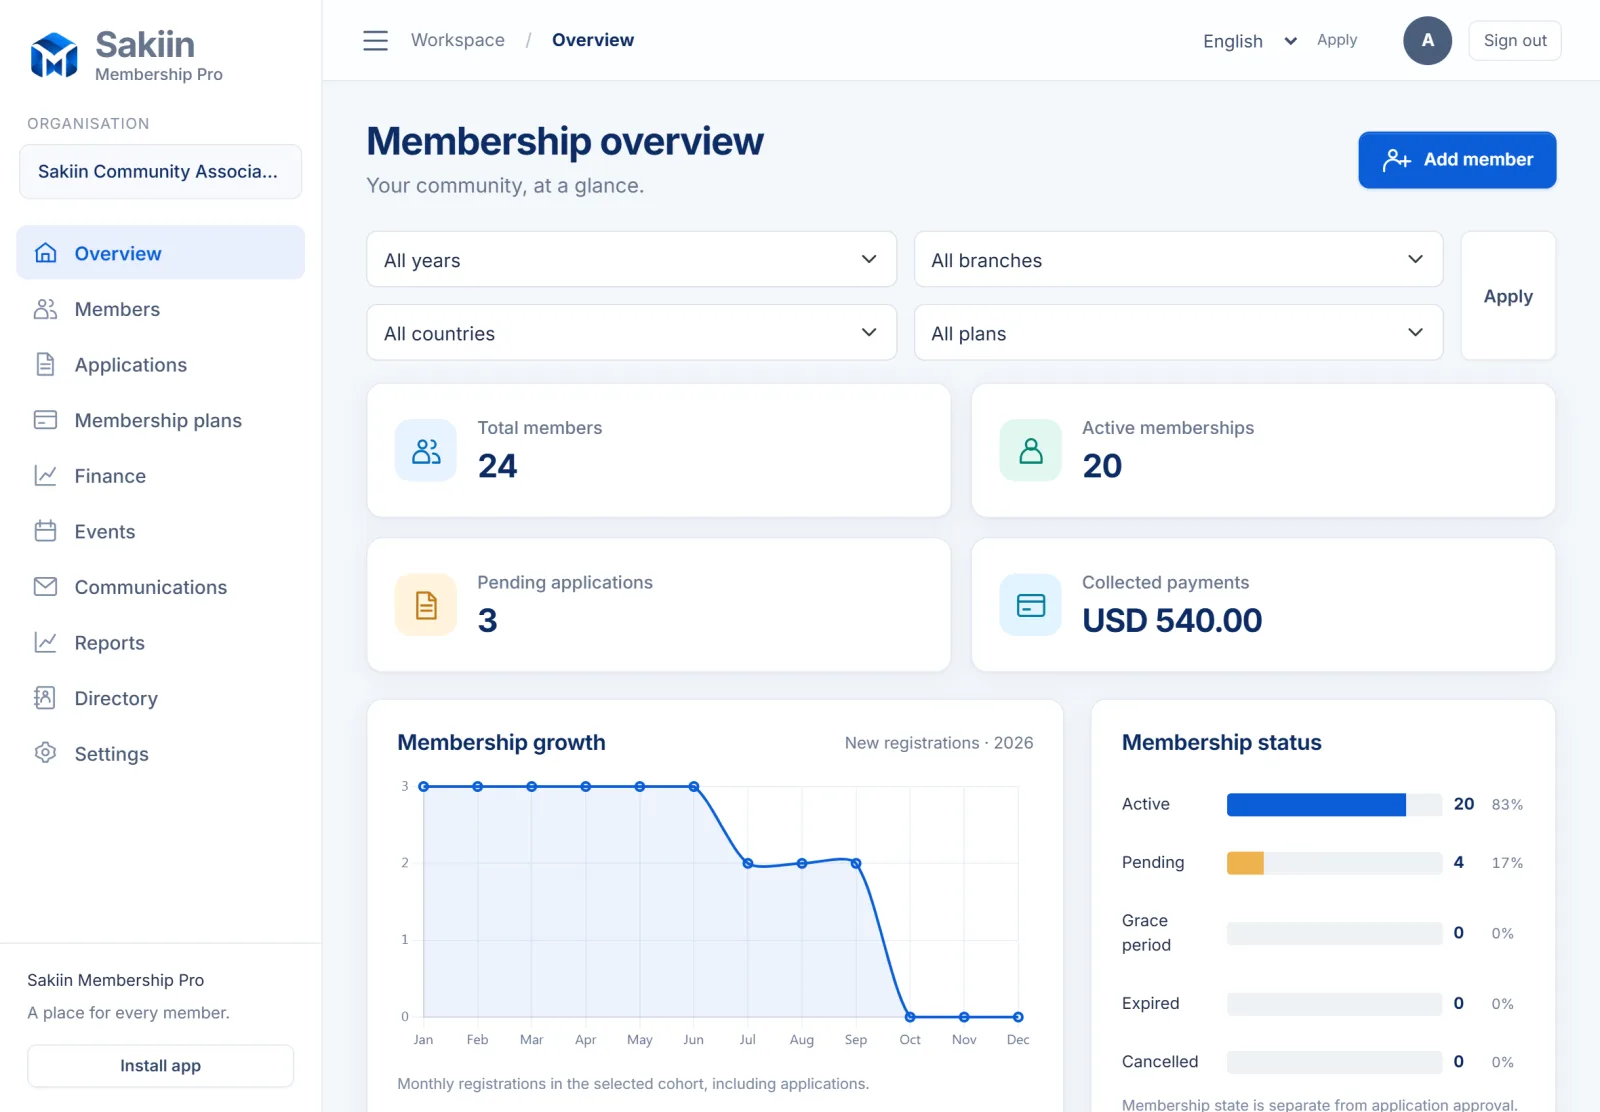
Task: Open the All branches dropdown
Action: tap(1178, 260)
